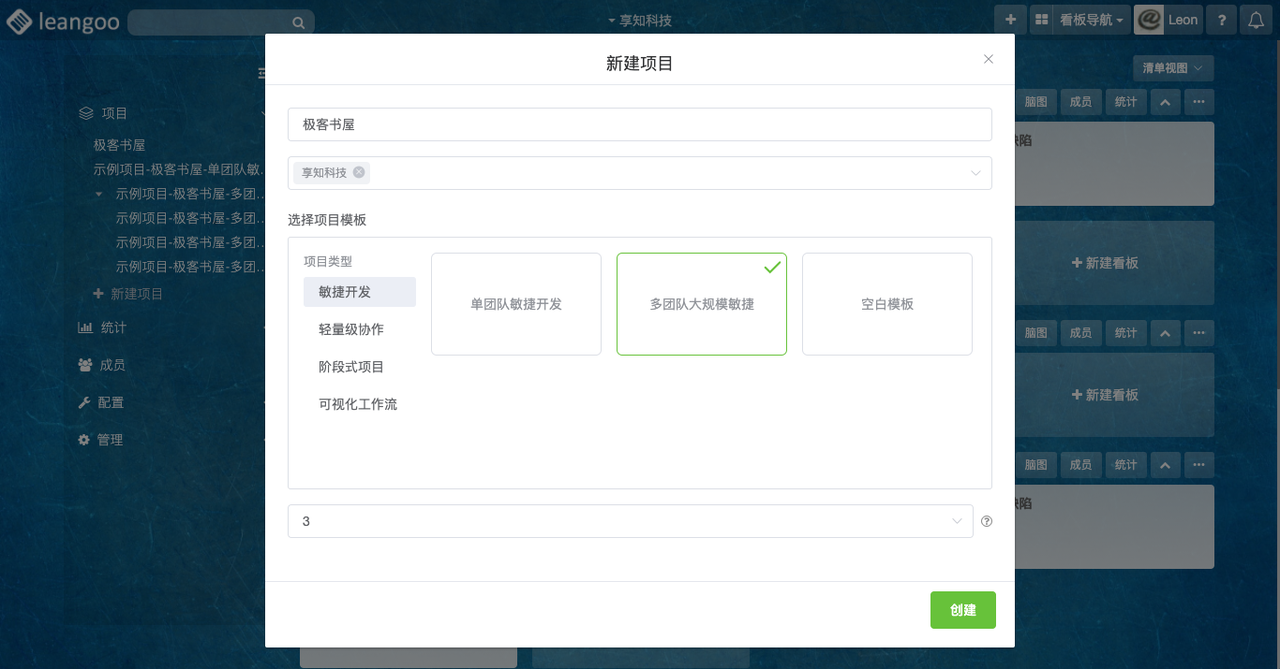Click the circled question mark beside the team count dropdown

986,521
